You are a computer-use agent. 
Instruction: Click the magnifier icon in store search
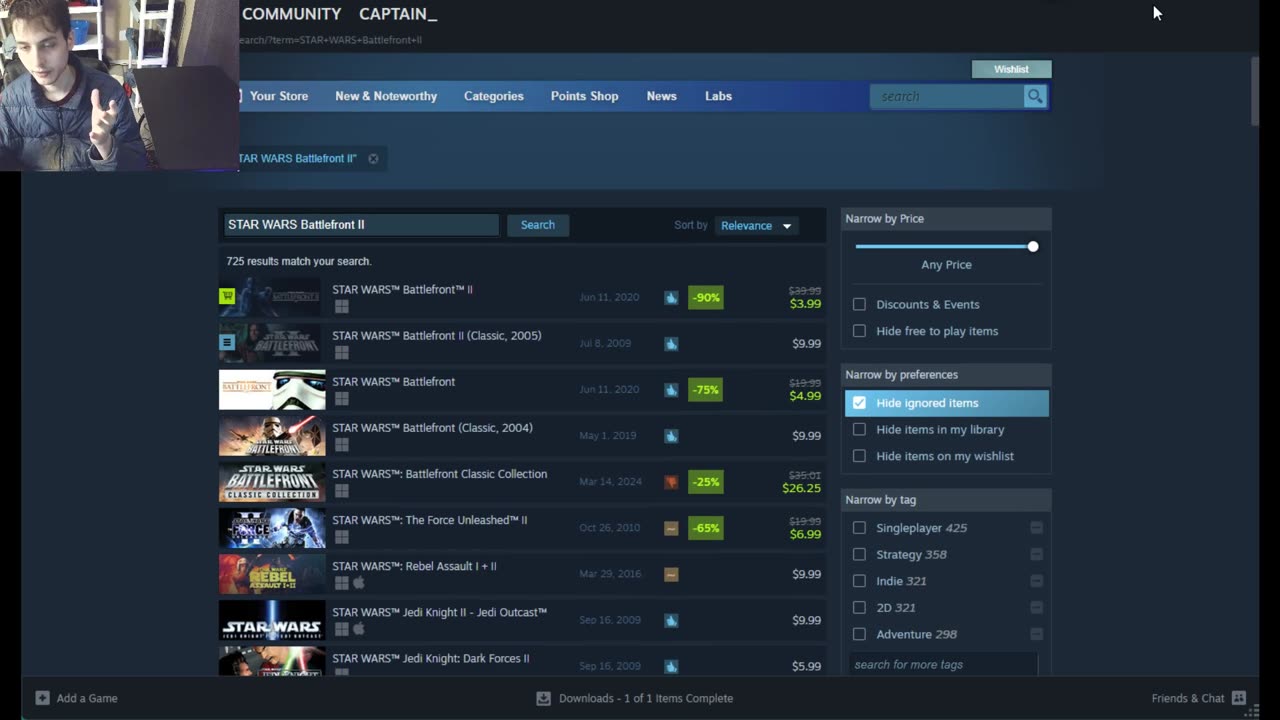click(1035, 96)
